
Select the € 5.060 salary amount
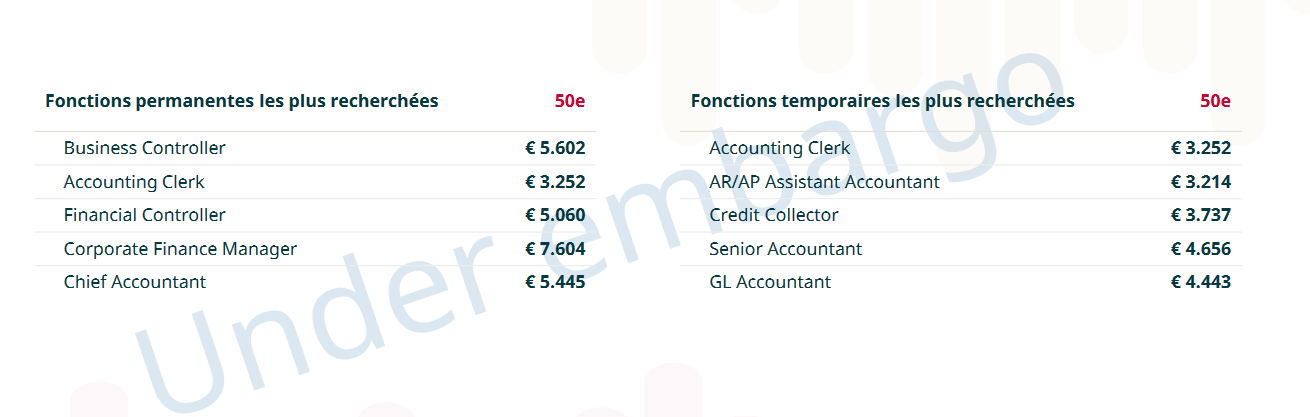point(555,215)
